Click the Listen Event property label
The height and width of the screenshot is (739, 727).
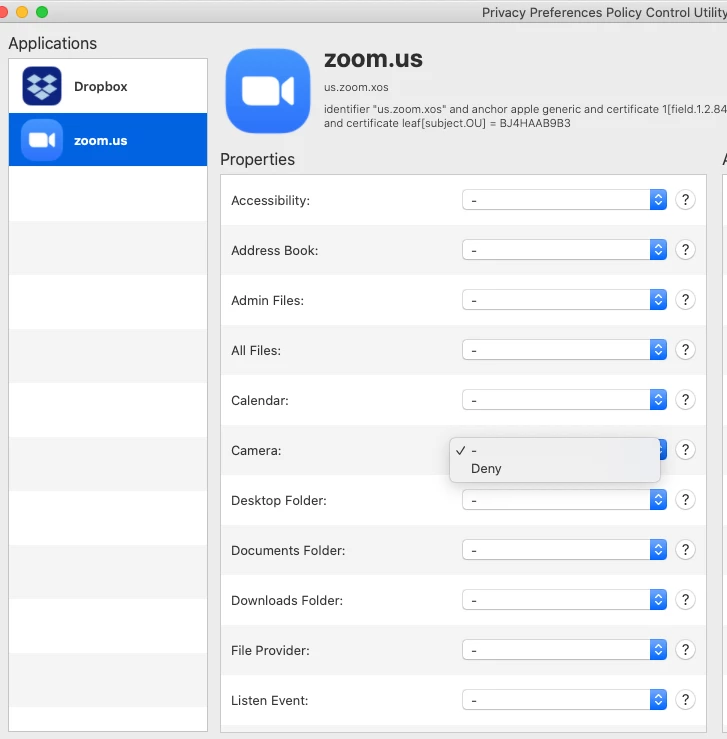point(270,700)
